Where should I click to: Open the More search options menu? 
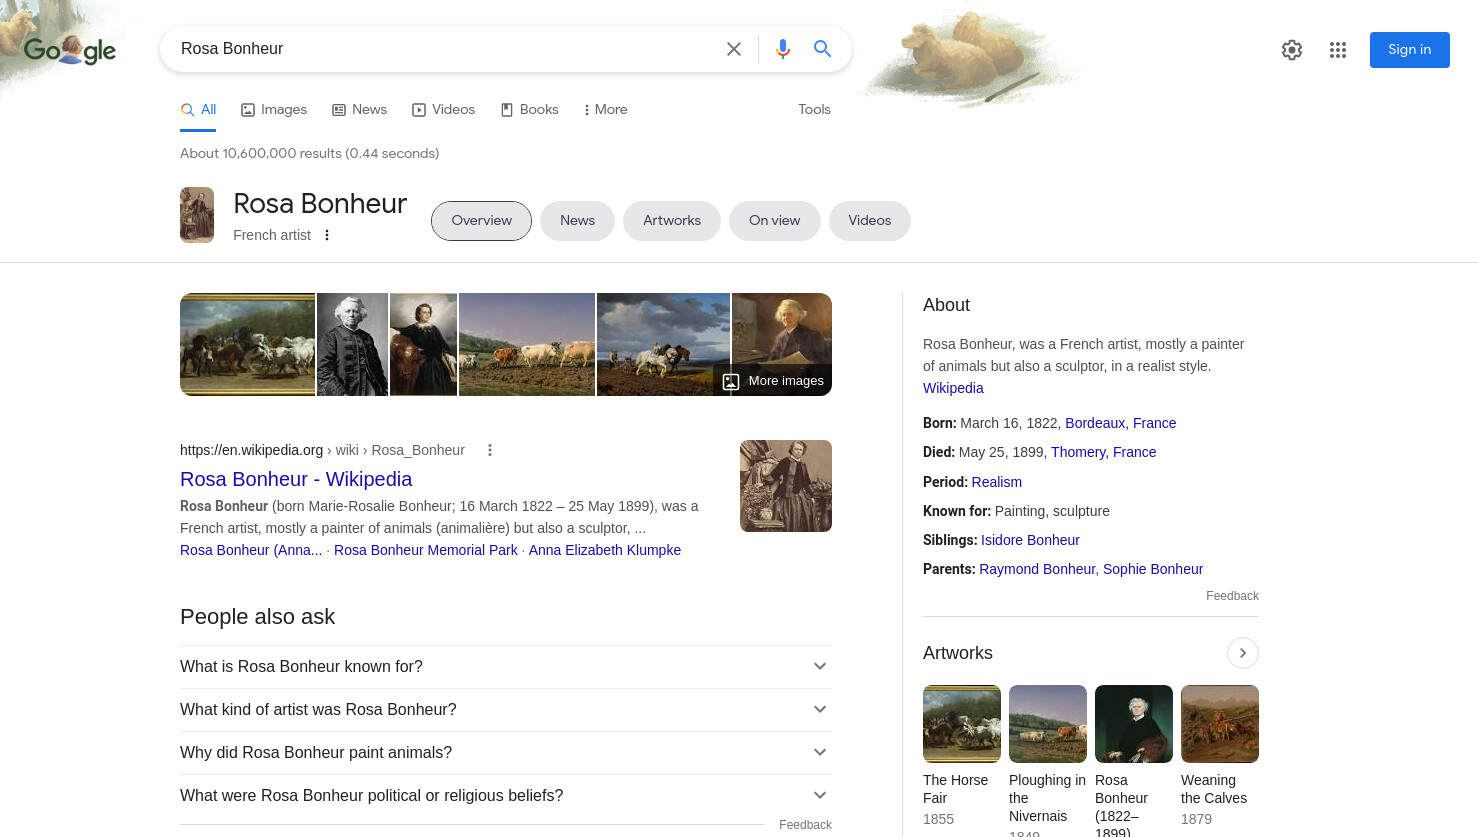pos(605,110)
